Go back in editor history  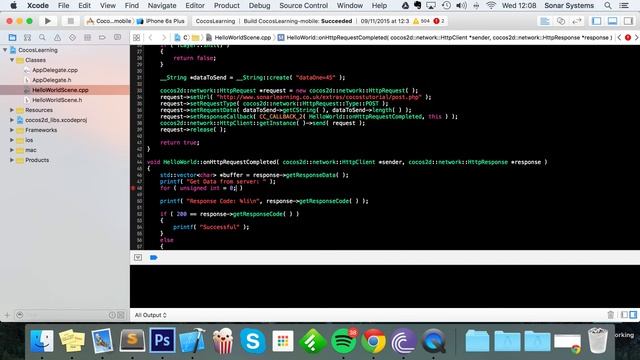(x=150, y=38)
